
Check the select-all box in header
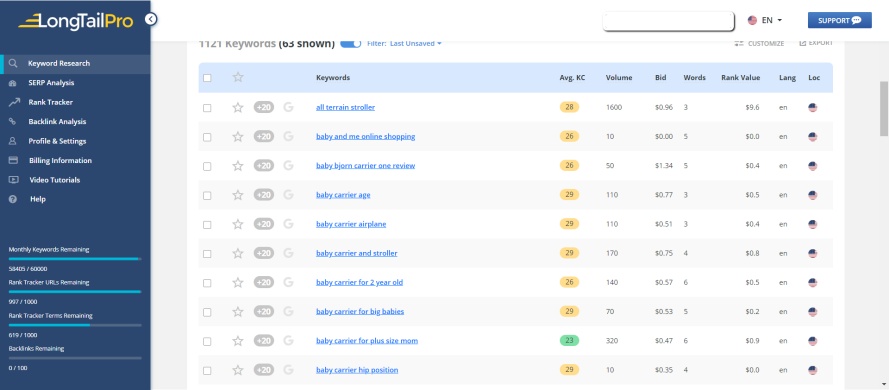click(207, 78)
